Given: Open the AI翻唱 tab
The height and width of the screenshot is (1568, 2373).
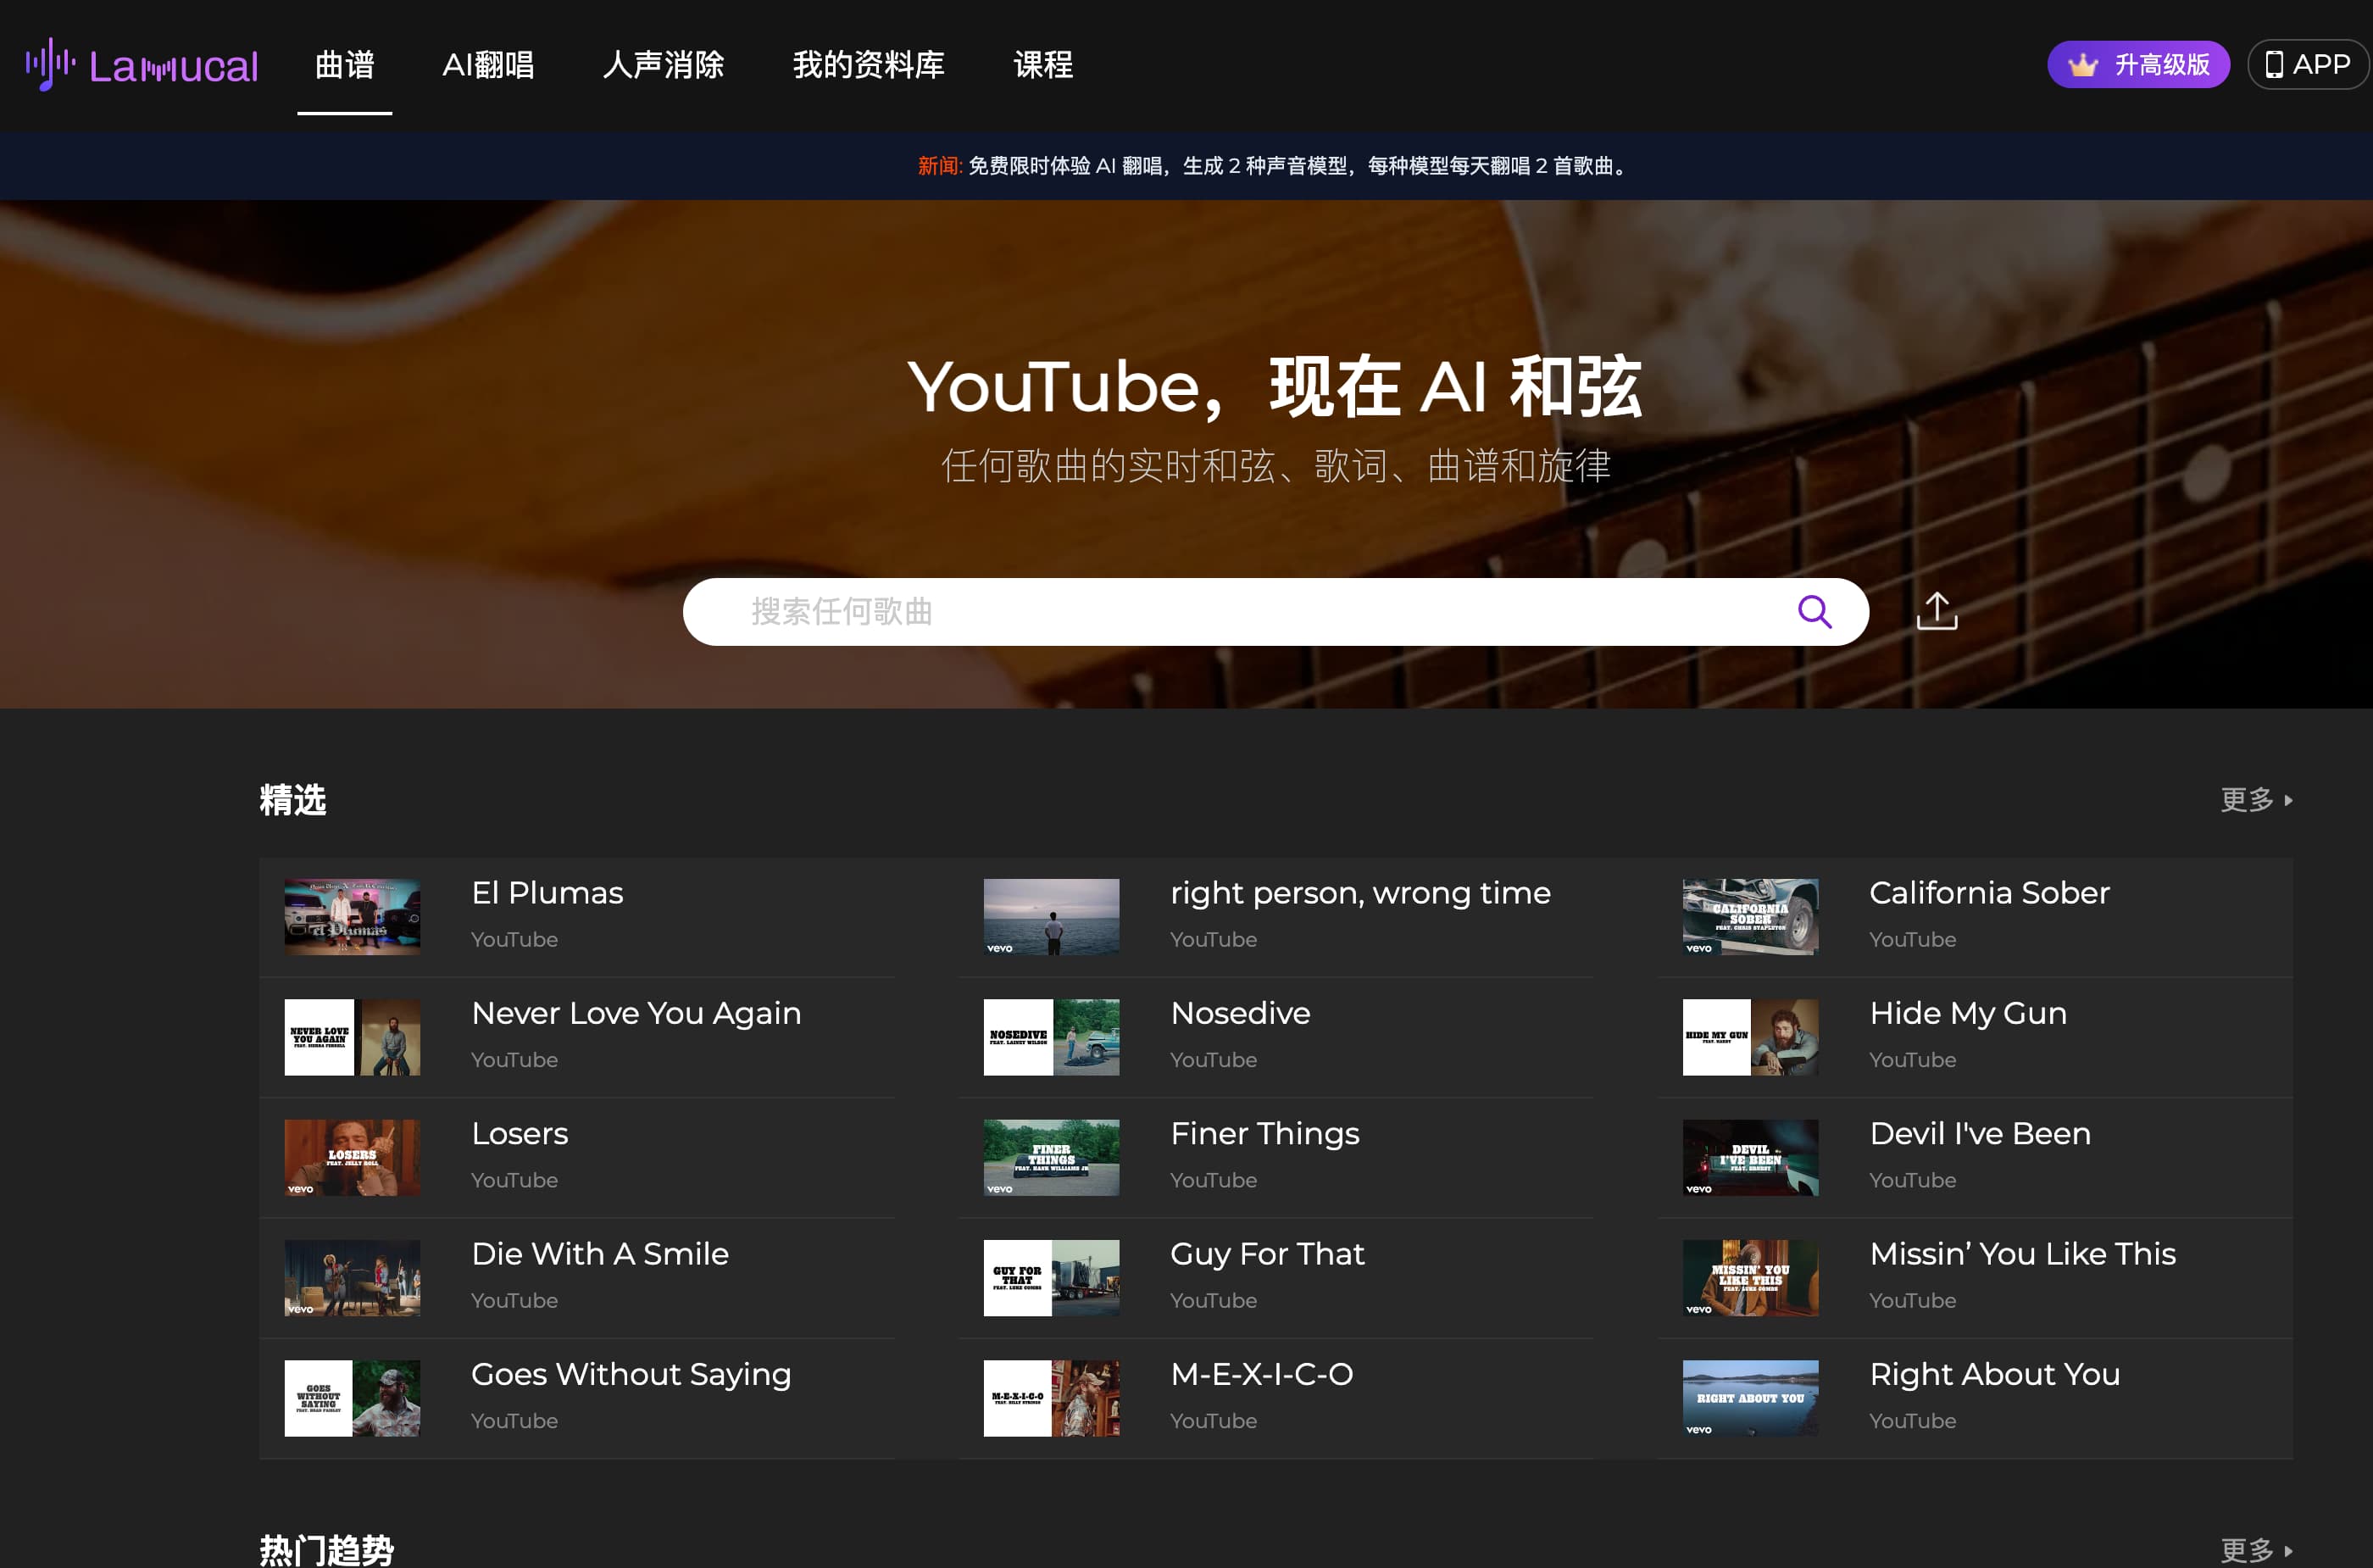Looking at the screenshot, I should pos(488,65).
